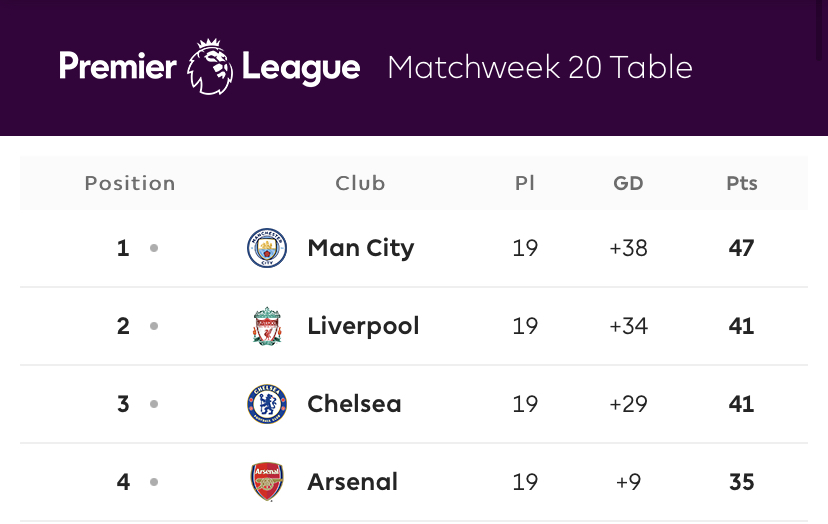
Task: Open the Arsenal club name link
Action: pos(353,482)
